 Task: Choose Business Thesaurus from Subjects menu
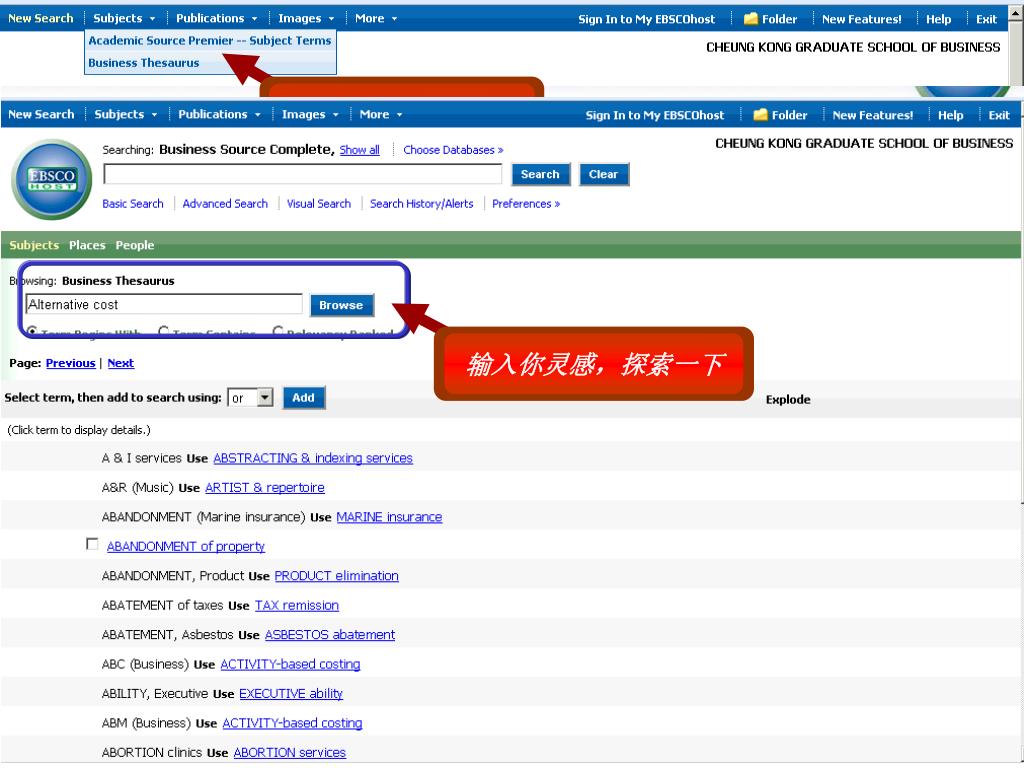(x=144, y=63)
